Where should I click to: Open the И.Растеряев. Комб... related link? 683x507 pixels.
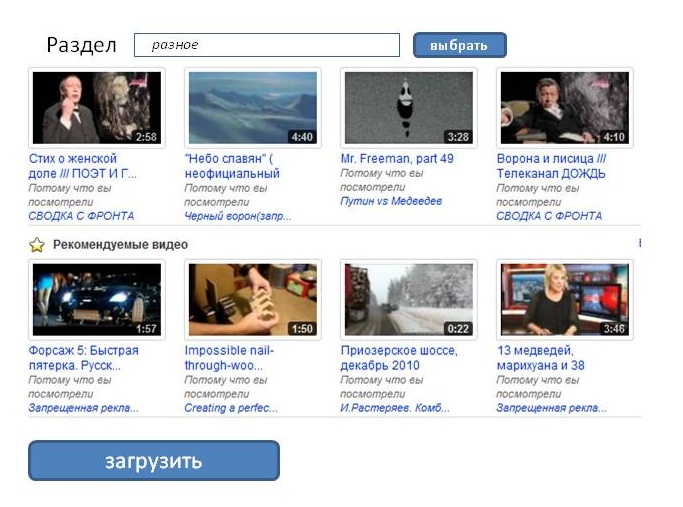click(x=395, y=408)
